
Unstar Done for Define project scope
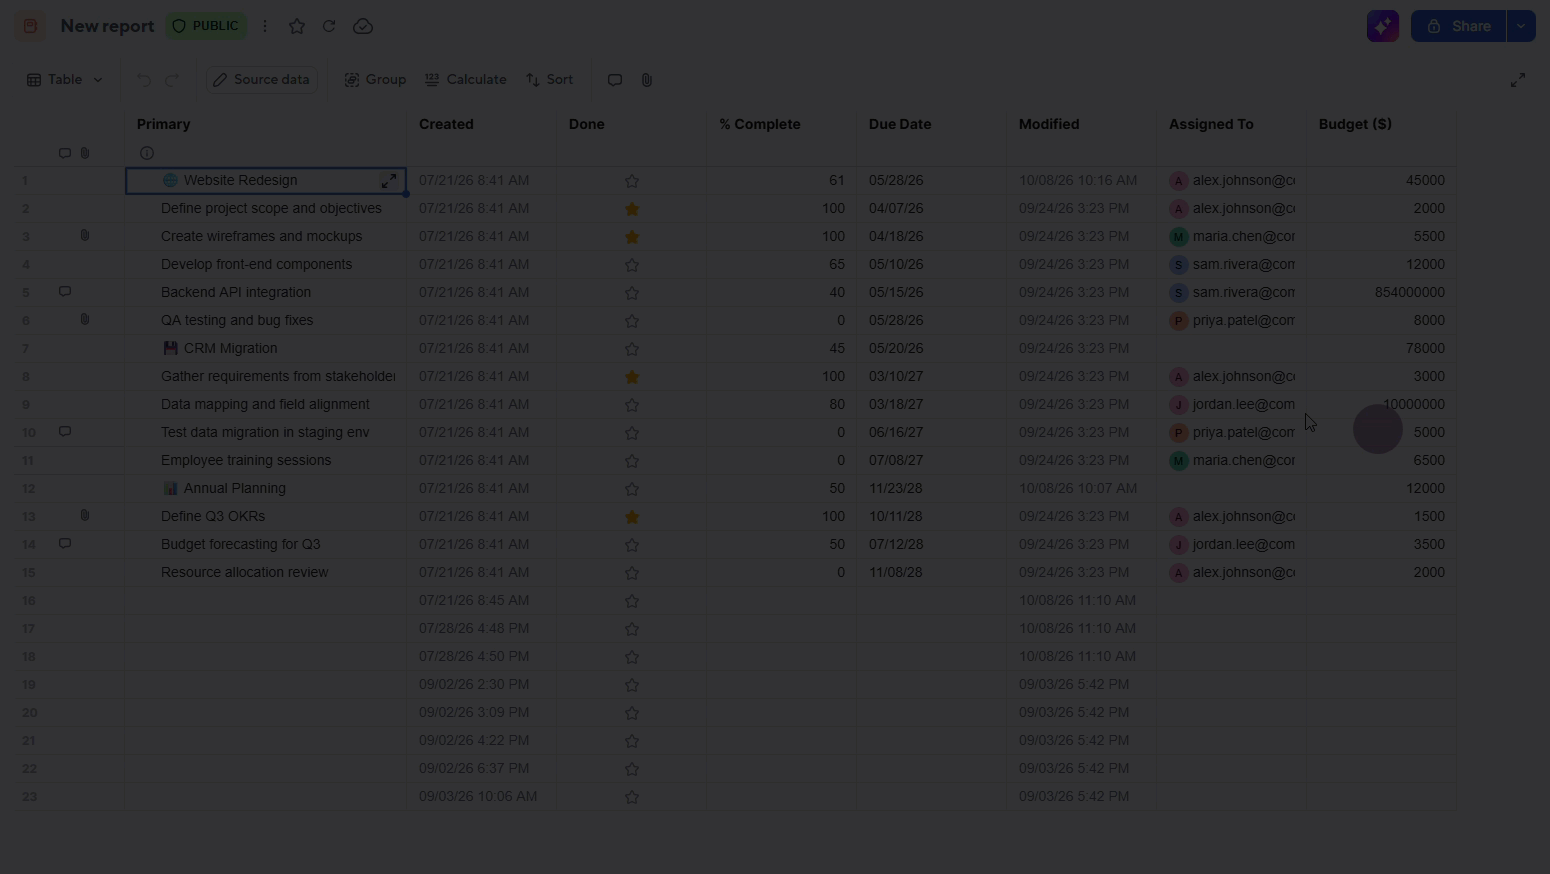[632, 209]
